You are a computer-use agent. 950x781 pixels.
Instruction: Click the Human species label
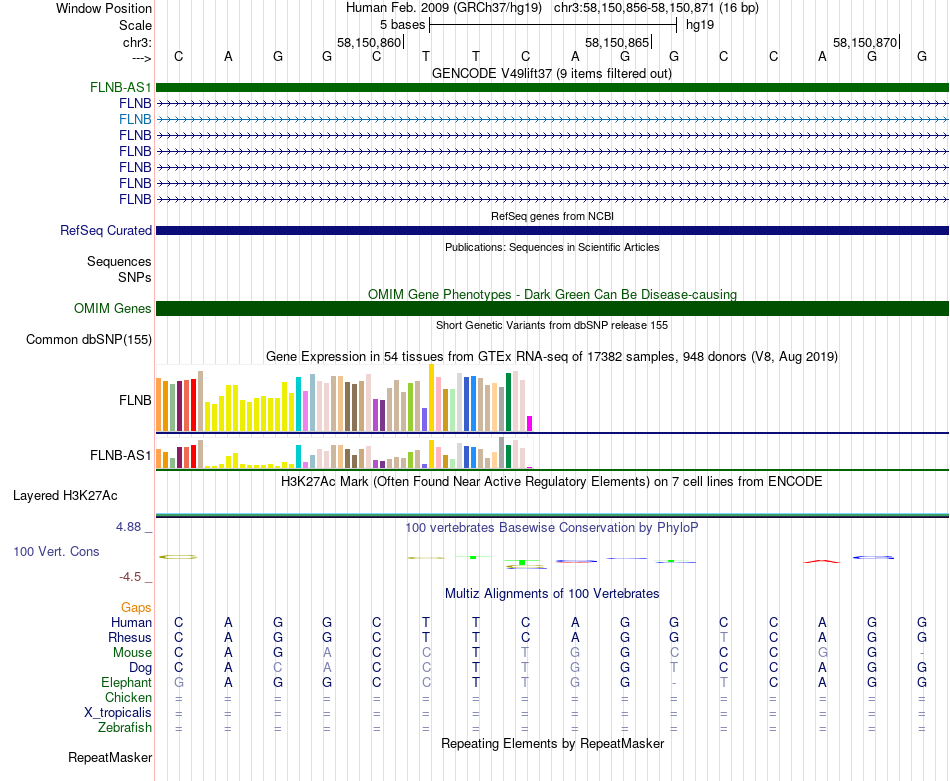(x=131, y=622)
